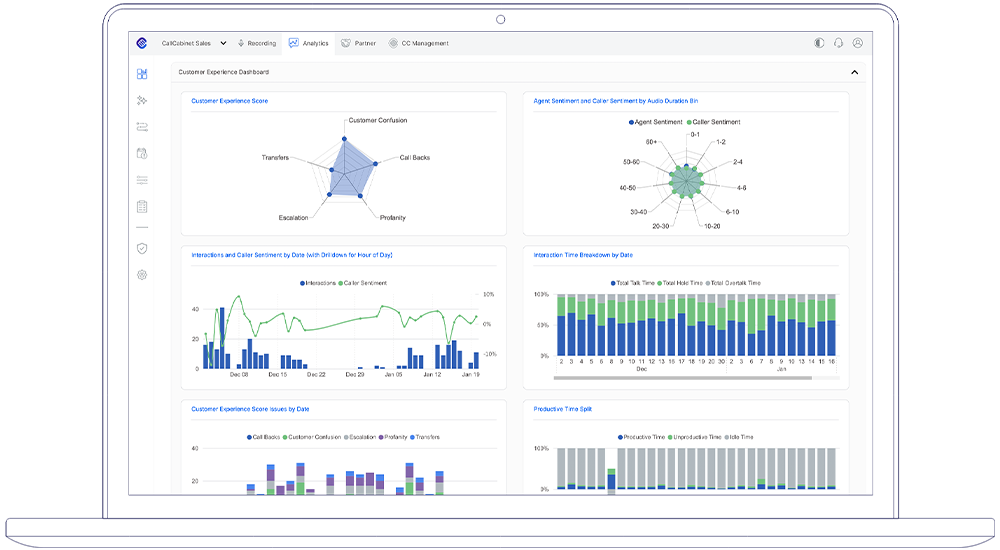Switch to the Recording tab
This screenshot has height=550, width=1000.
pyautogui.click(x=257, y=43)
